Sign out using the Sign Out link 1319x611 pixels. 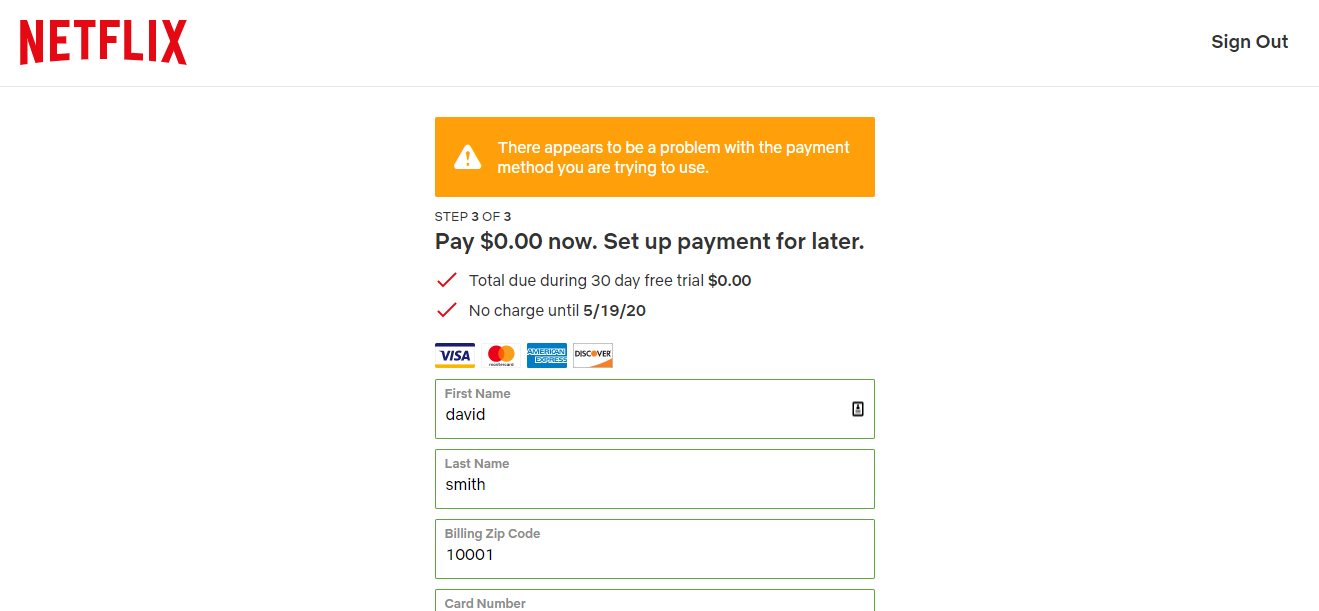1249,42
